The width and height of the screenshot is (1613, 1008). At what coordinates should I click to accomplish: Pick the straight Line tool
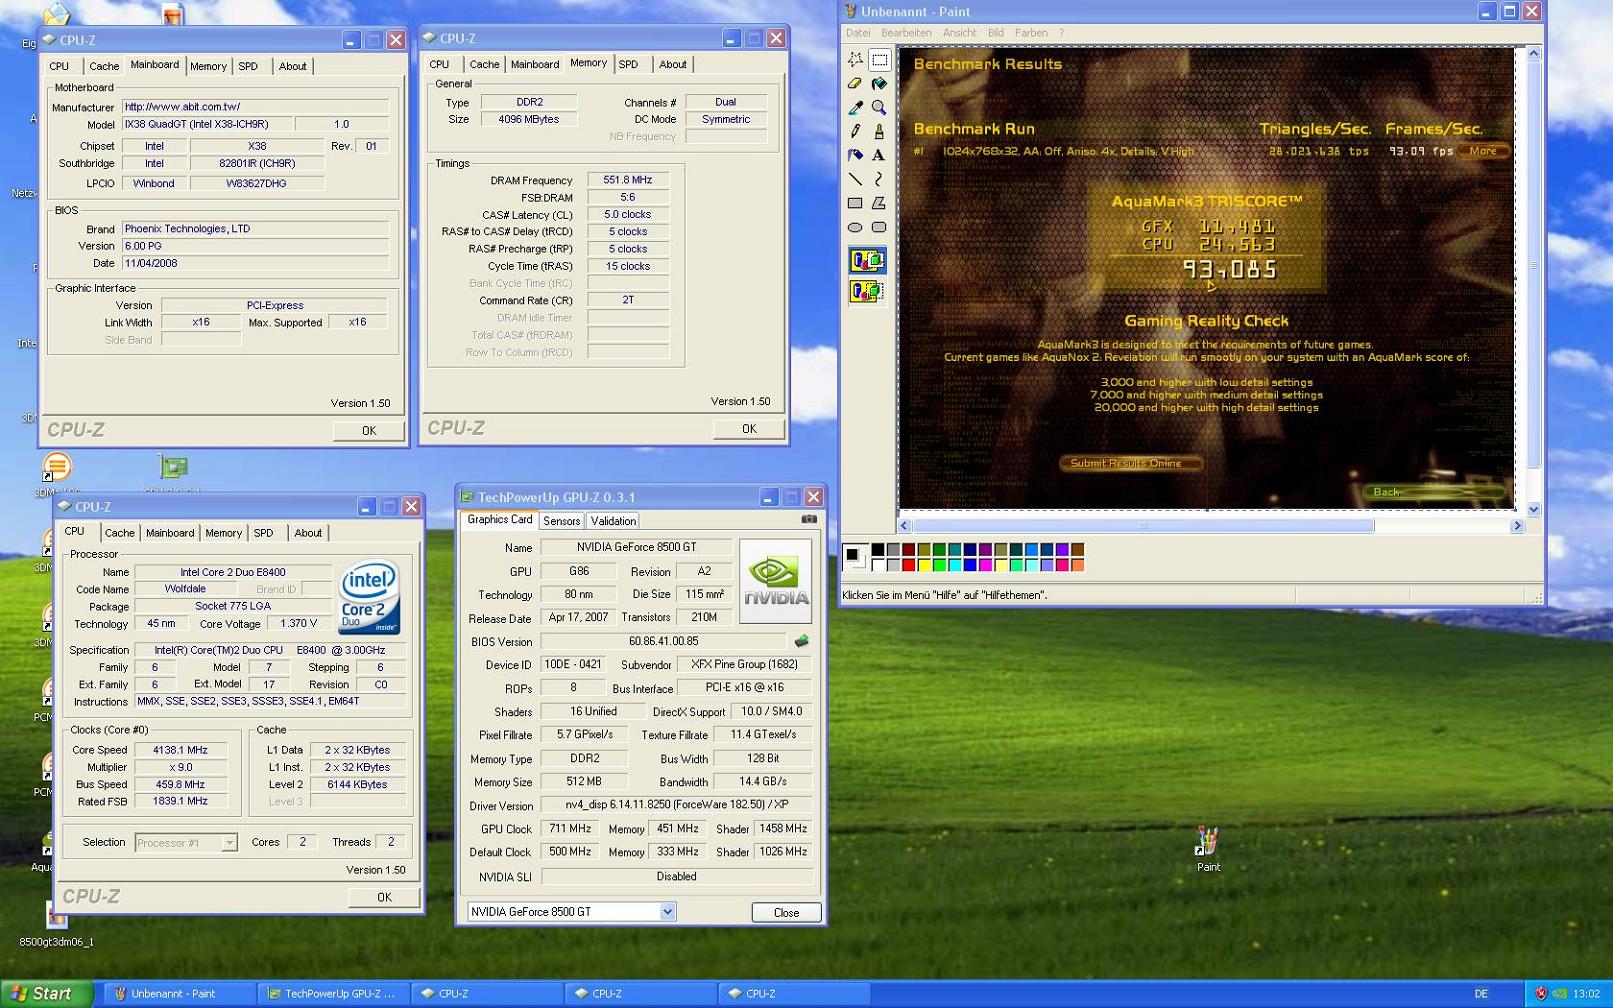coord(855,180)
